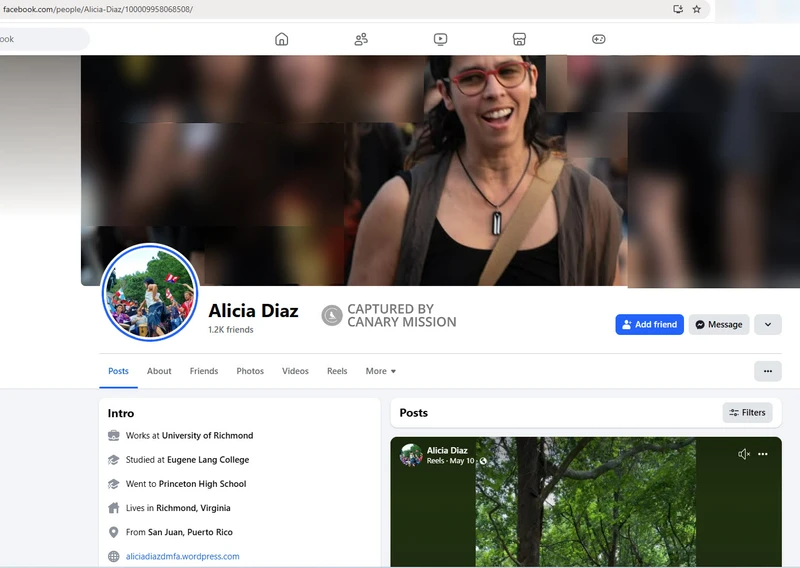Open Princeton High School link

203,484
